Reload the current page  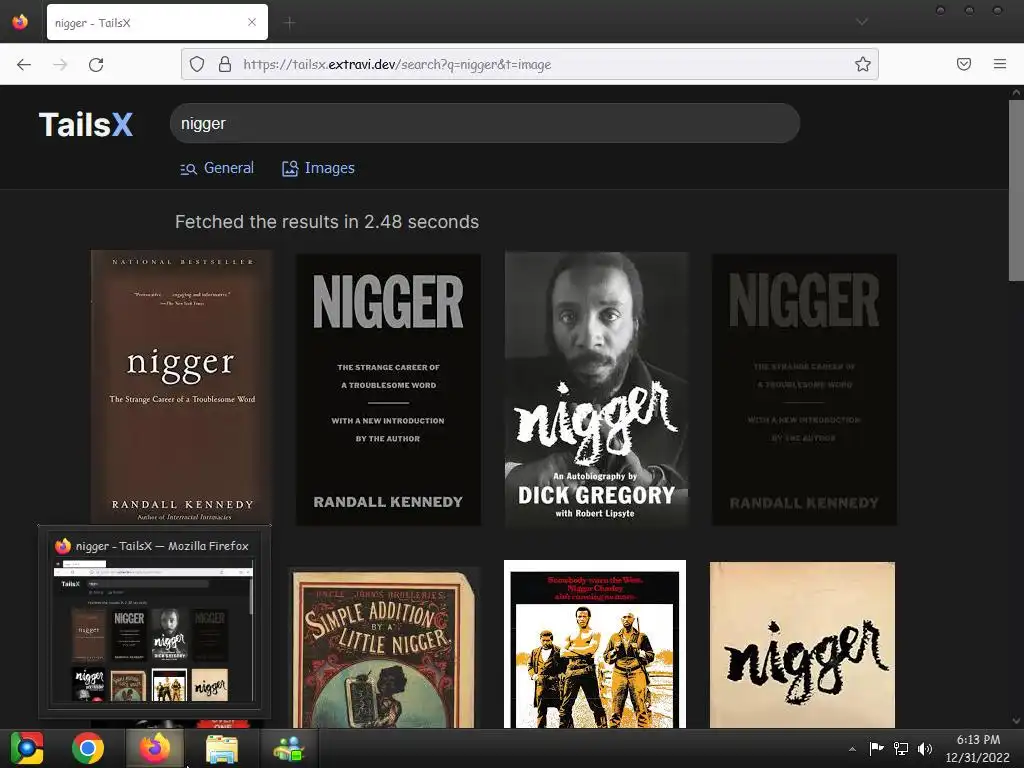pos(96,64)
